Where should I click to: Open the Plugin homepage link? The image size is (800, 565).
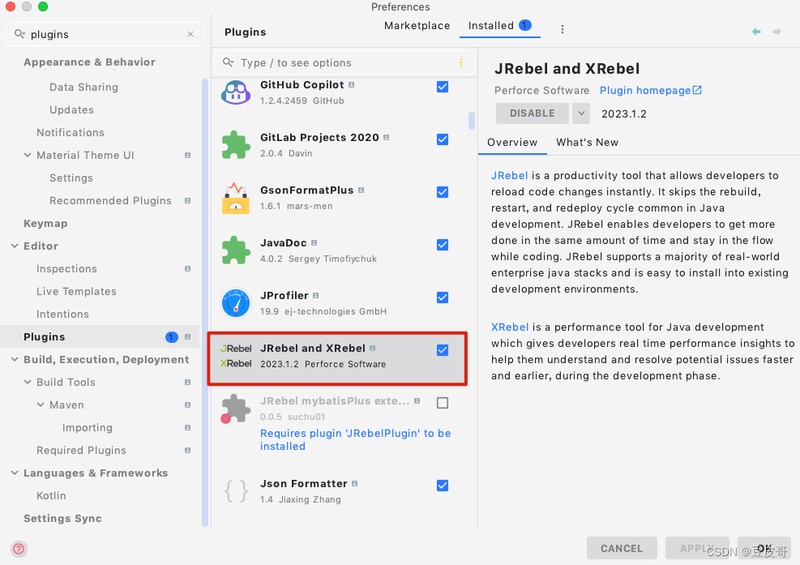coord(651,90)
